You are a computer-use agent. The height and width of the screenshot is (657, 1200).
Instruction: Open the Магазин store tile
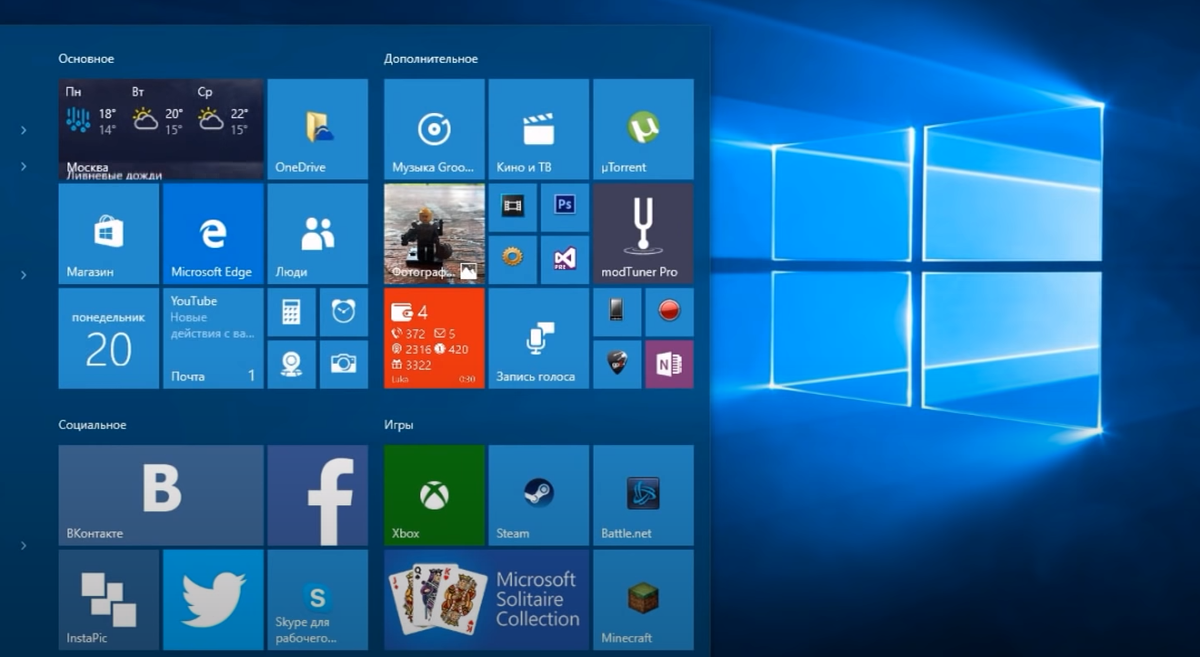click(x=109, y=233)
